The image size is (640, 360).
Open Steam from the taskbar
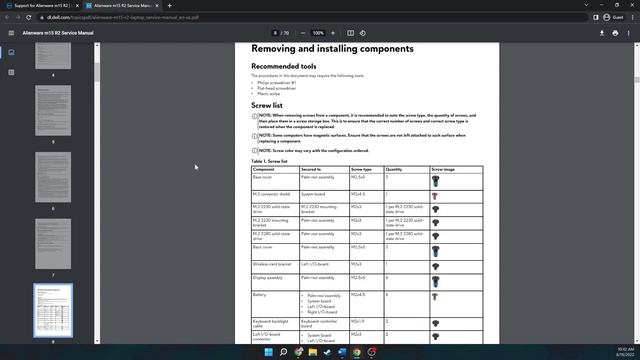tap(327, 352)
